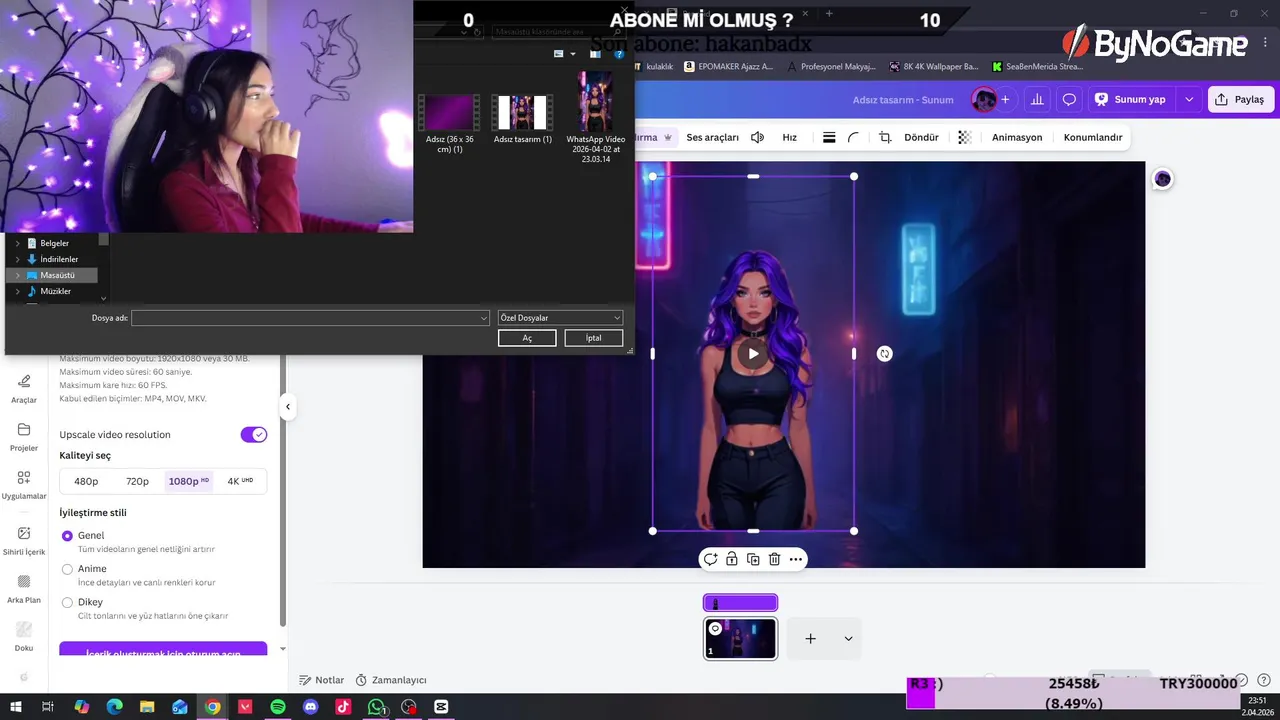Image resolution: width=1280 pixels, height=720 pixels.
Task: Open file type dropdown Özel Dosyalar
Action: pos(560,318)
